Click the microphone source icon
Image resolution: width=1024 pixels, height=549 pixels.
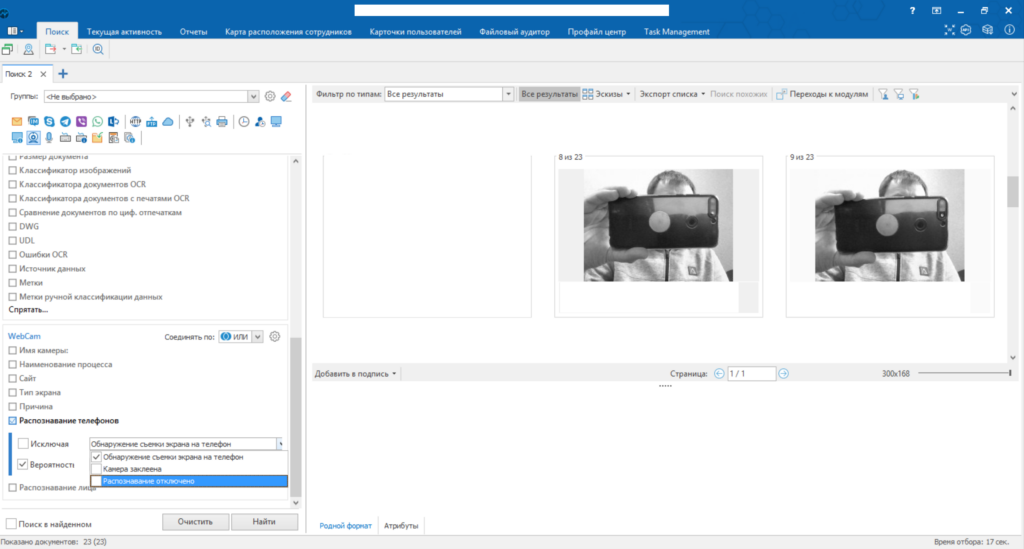coord(49,137)
